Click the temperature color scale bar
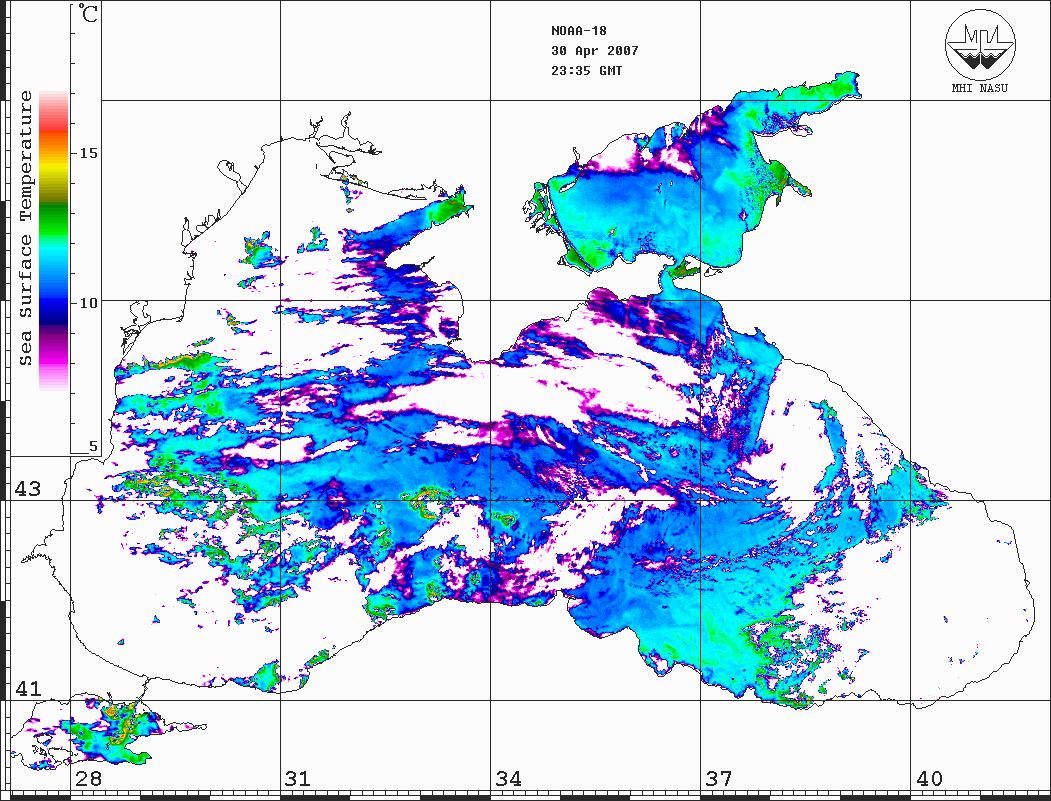Screen dimensions: 1051x801 click(x=54, y=241)
